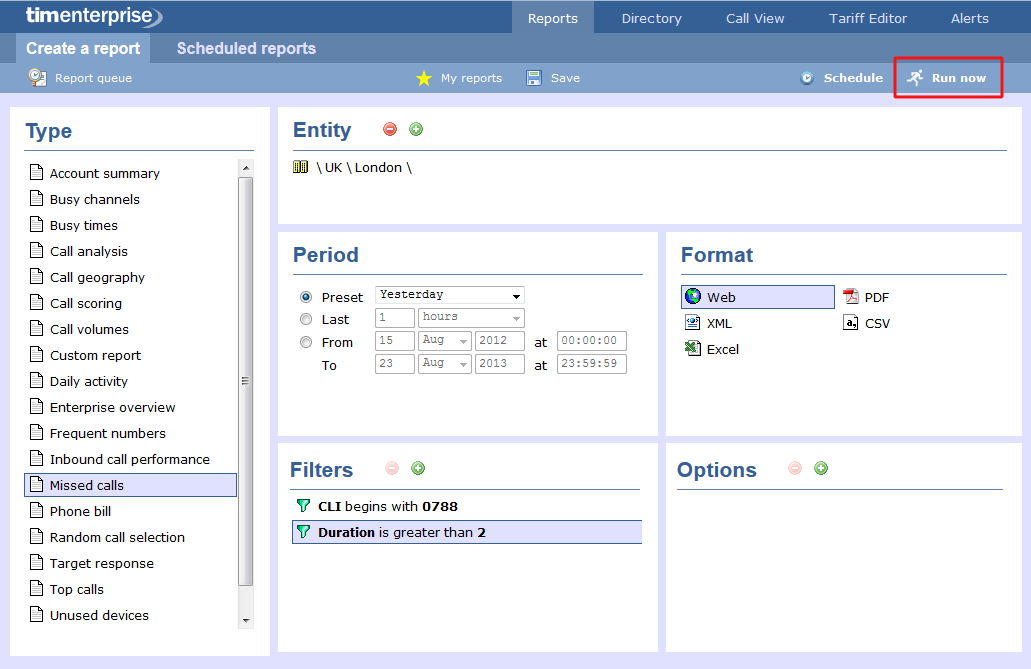Select the Last period radio button
Screen dimensions: 1031x669
306,319
